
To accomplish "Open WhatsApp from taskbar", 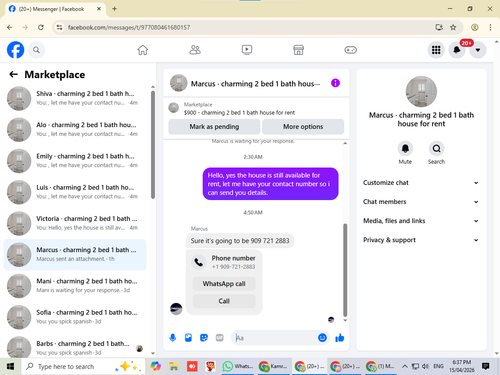I will click(x=238, y=366).
